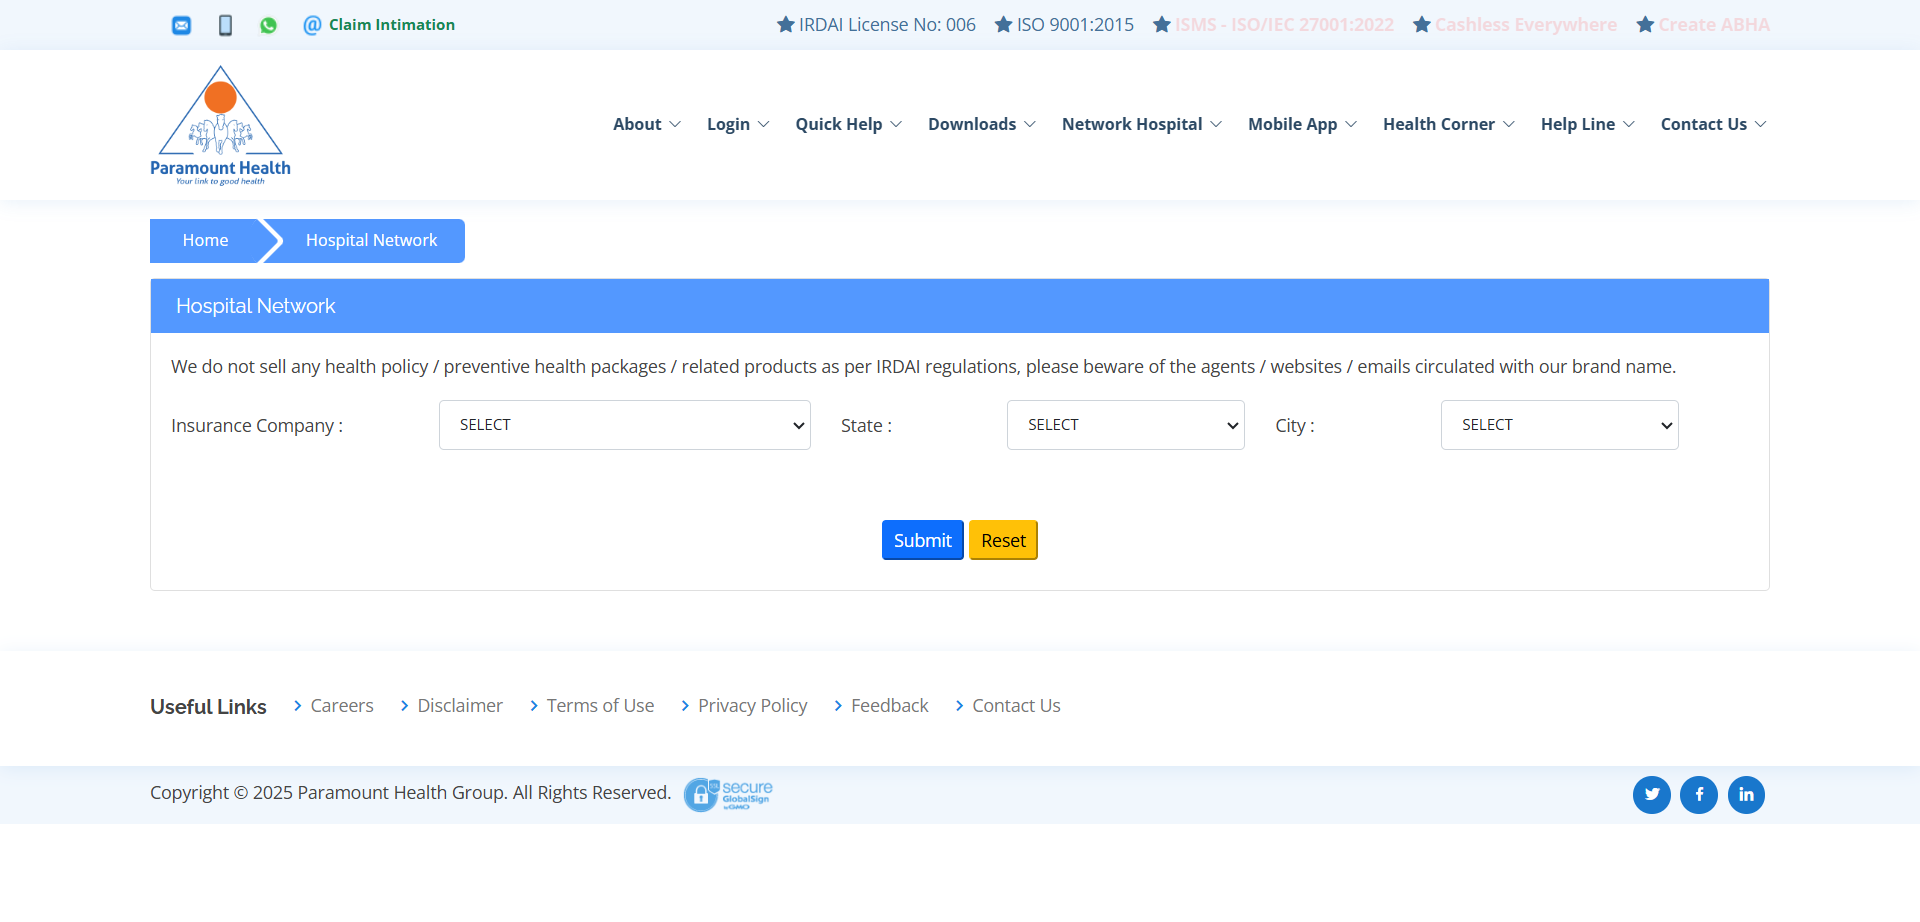Open the Facebook social icon
1920x922 pixels.
[1699, 795]
